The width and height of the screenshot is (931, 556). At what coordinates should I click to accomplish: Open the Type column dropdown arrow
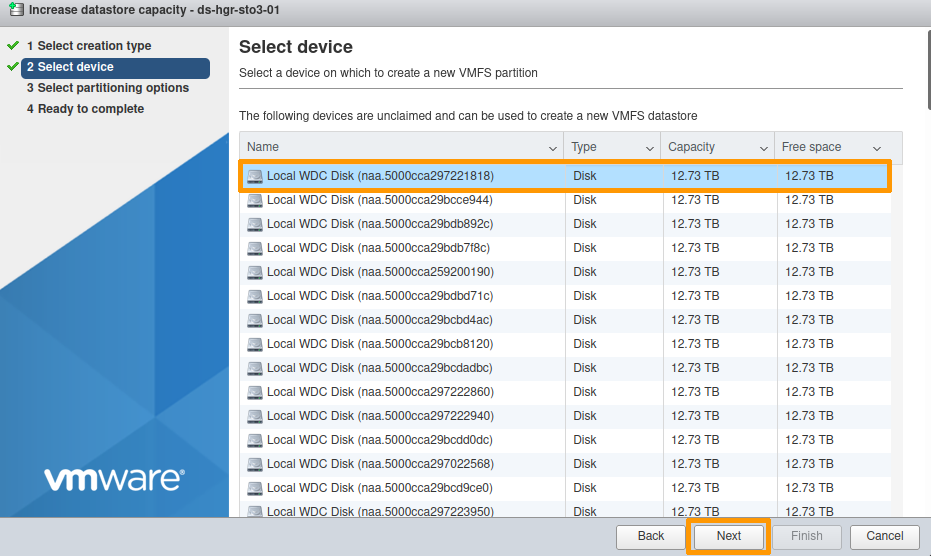pos(649,148)
